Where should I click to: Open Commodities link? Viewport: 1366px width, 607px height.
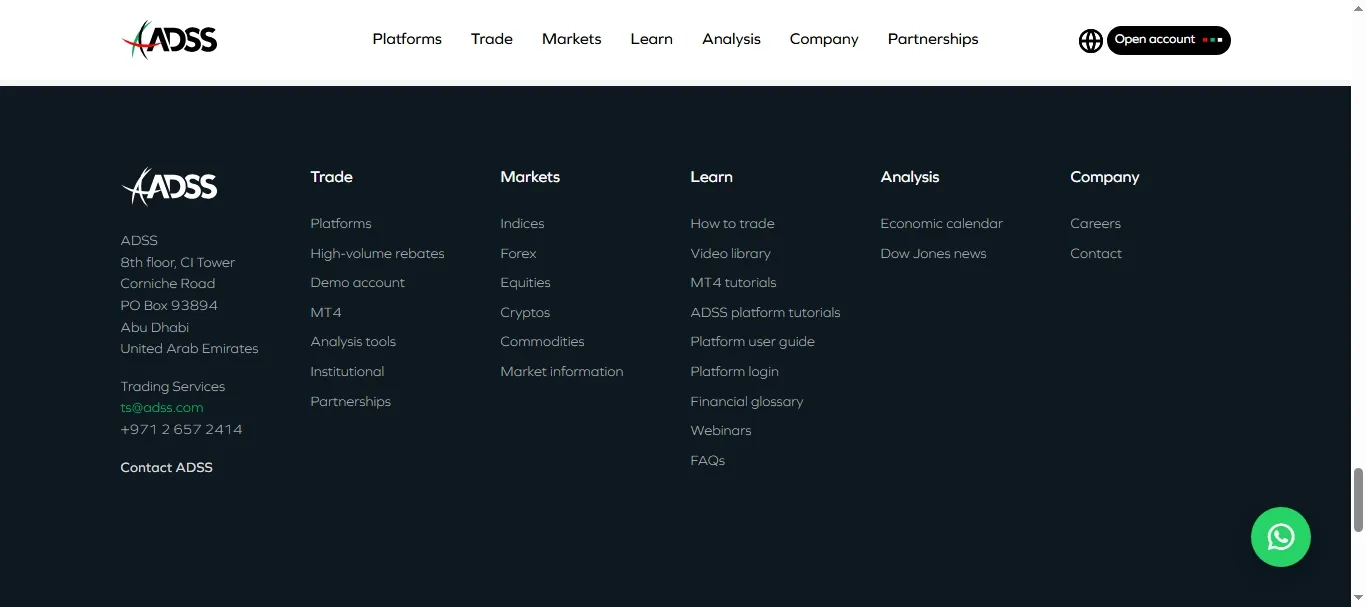[542, 342]
